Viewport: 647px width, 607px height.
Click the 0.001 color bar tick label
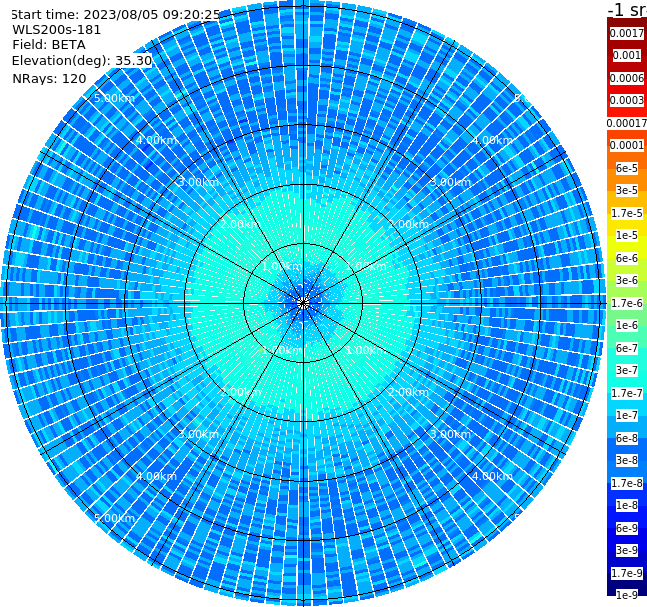click(627, 55)
